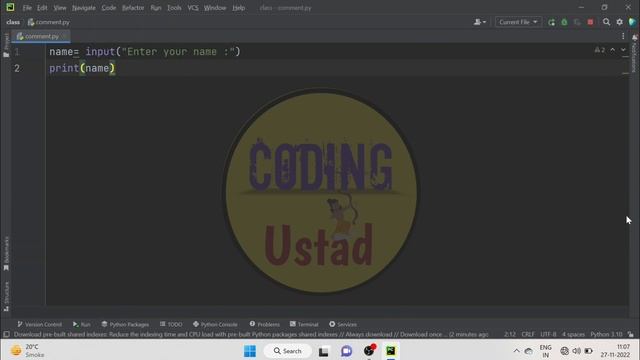Open the user account dropdown
Screen dimensions: 640x360
pyautogui.click(x=480, y=22)
